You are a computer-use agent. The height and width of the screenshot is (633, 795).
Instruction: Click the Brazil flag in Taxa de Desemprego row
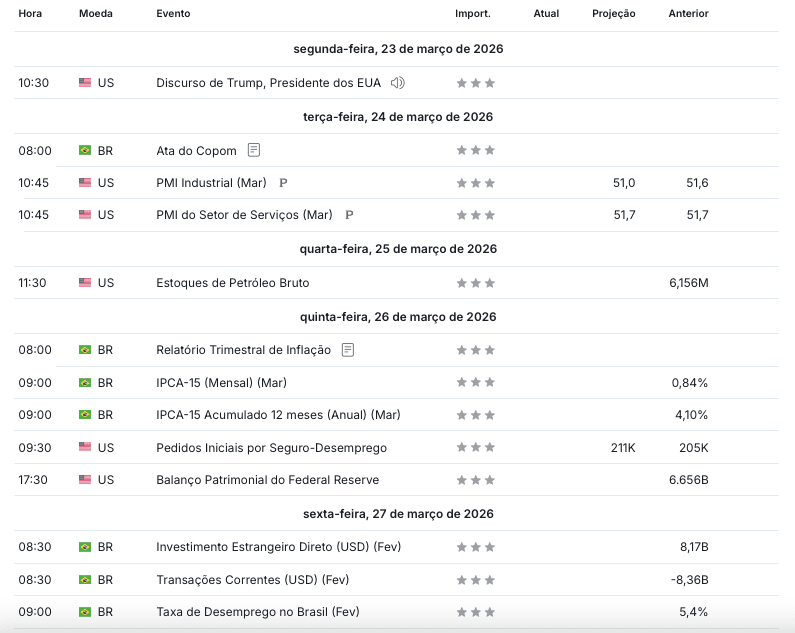(85, 611)
